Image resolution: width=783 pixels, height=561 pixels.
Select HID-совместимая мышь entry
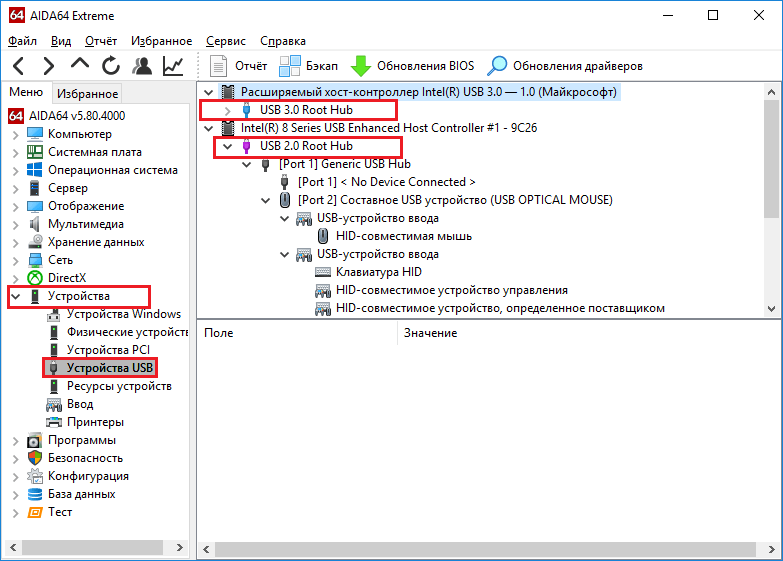click(403, 236)
